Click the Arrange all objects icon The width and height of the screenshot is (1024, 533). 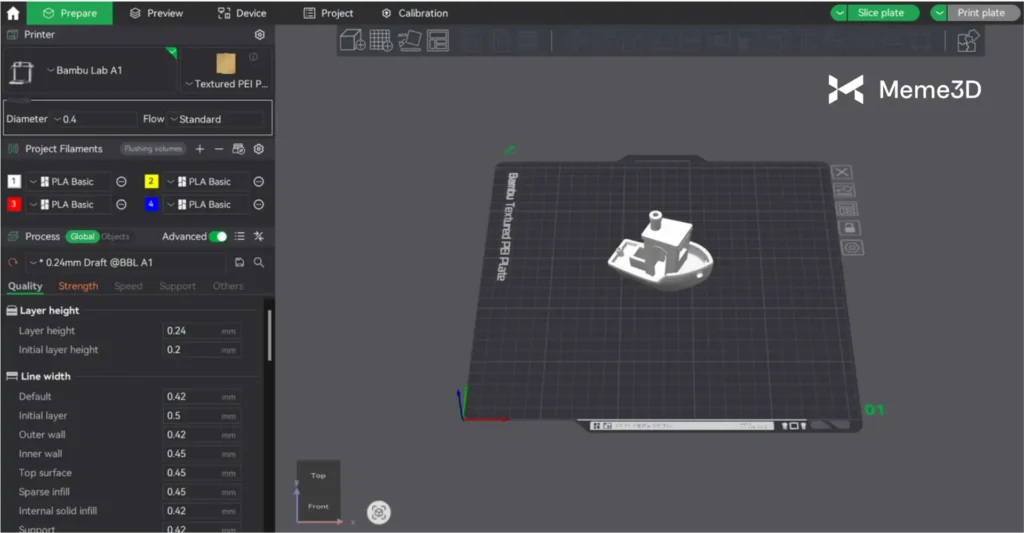[x=438, y=41]
